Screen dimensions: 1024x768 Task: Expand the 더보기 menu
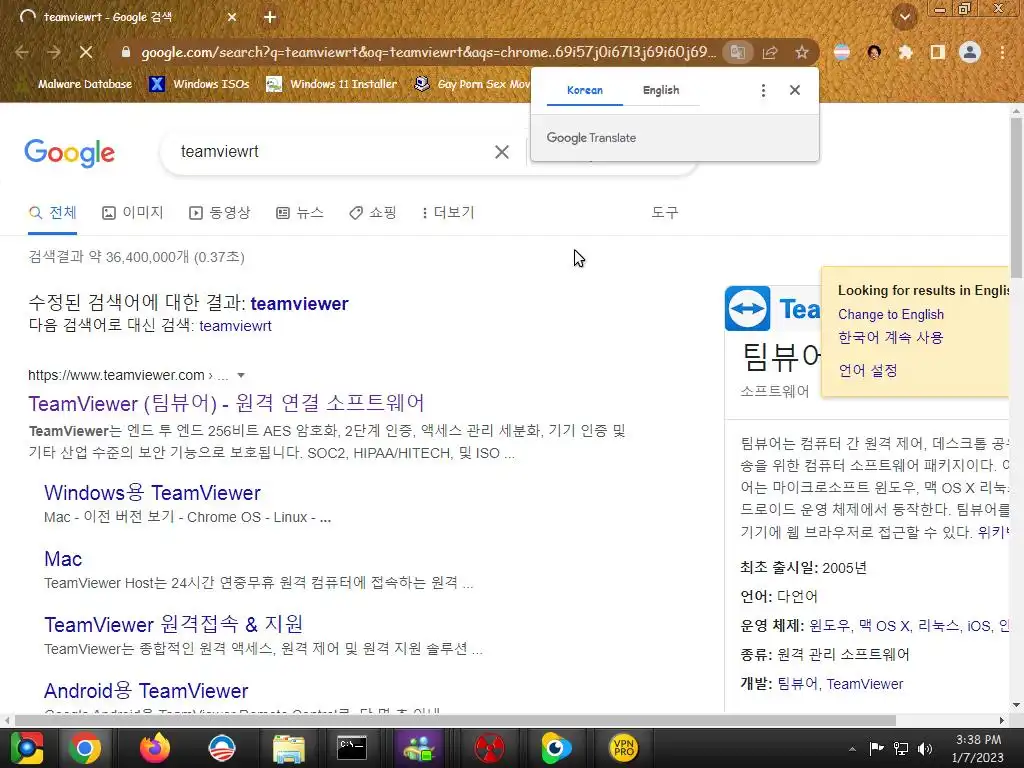(x=448, y=212)
